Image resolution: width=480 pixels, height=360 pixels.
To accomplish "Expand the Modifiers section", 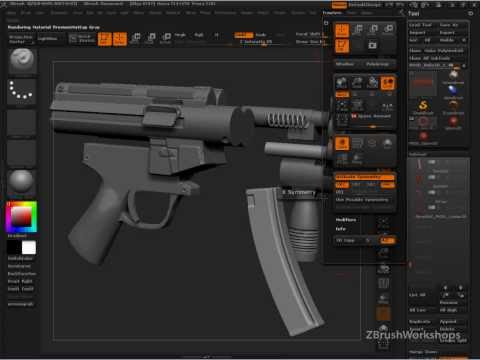I will point(346,220).
